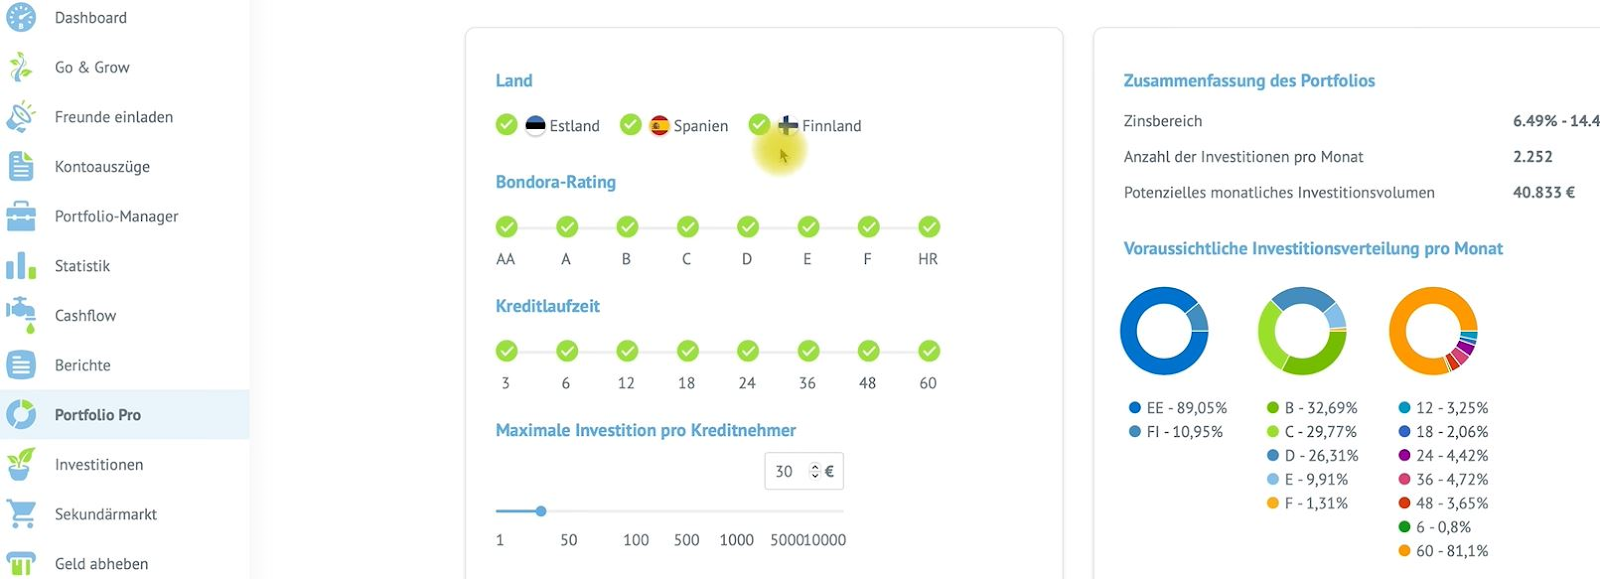
Task: Disable the Finnland country checkbox
Action: [x=759, y=125]
